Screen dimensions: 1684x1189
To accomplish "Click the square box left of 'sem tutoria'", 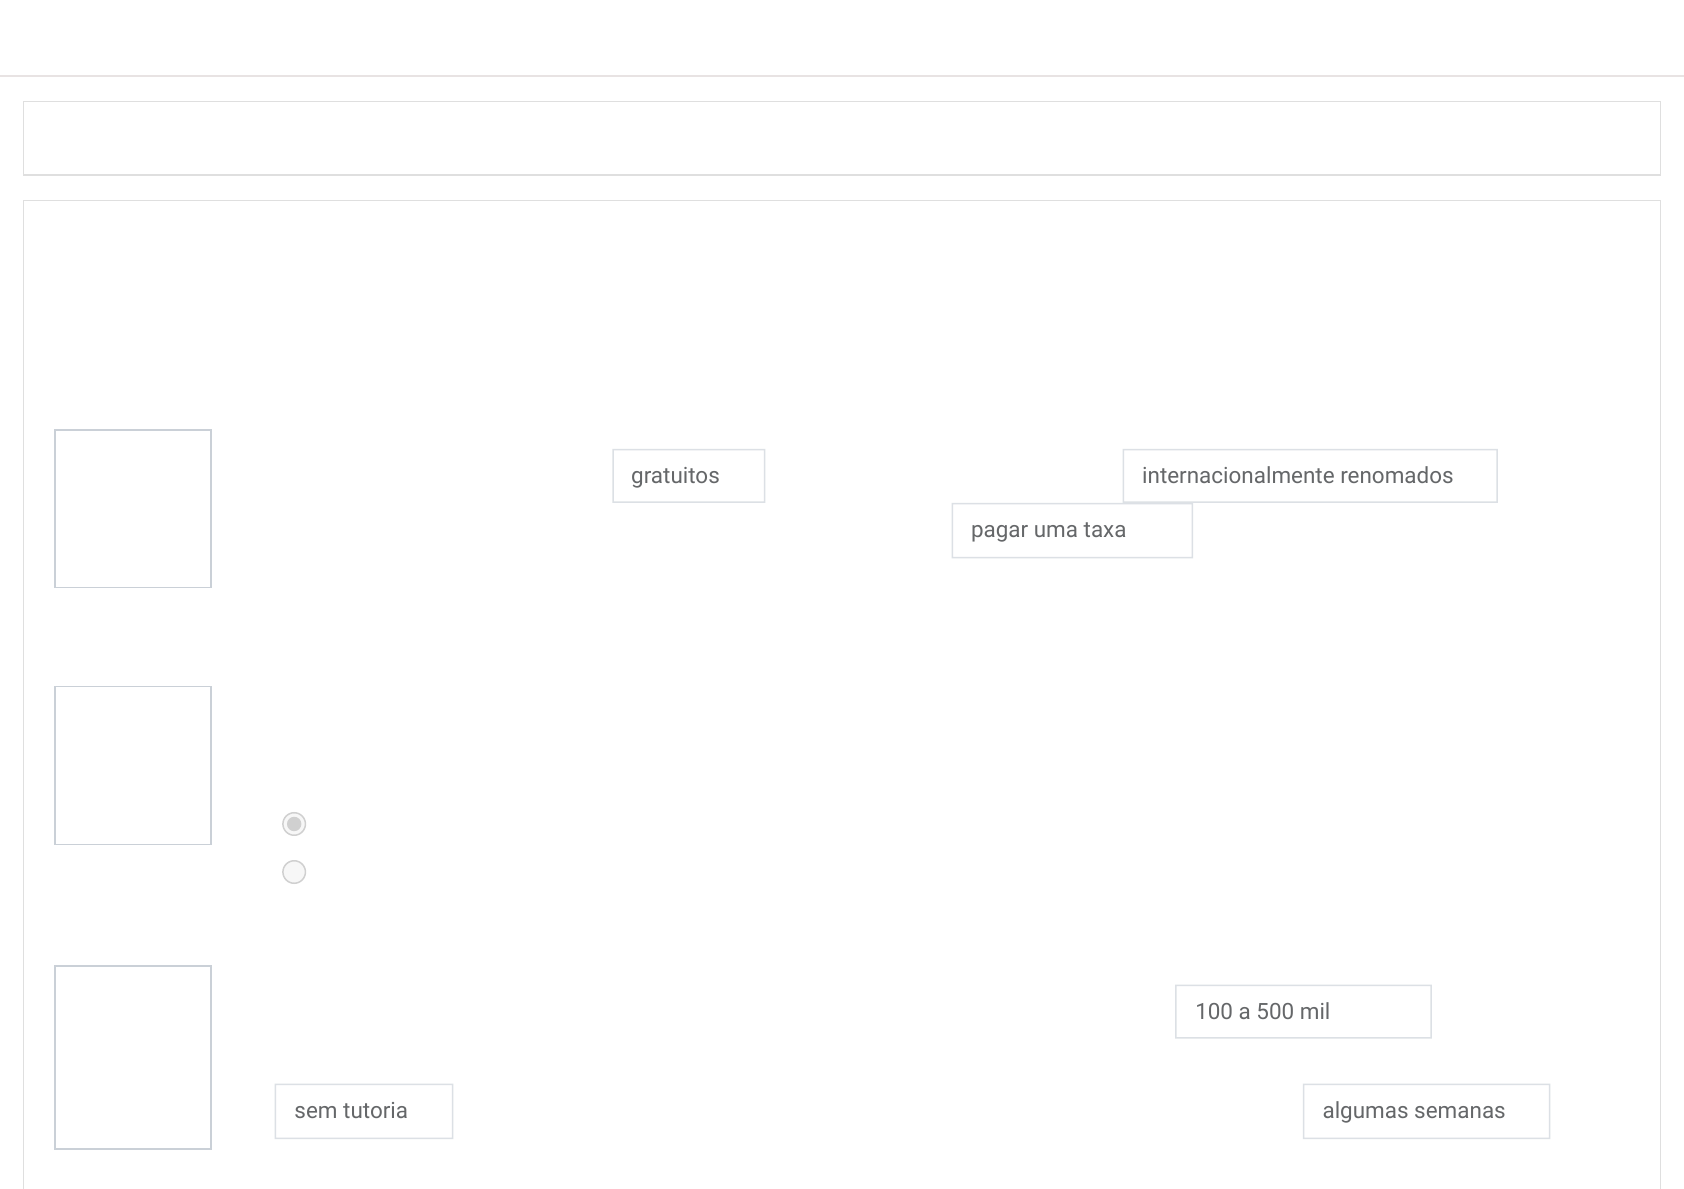I will pos(133,1057).
